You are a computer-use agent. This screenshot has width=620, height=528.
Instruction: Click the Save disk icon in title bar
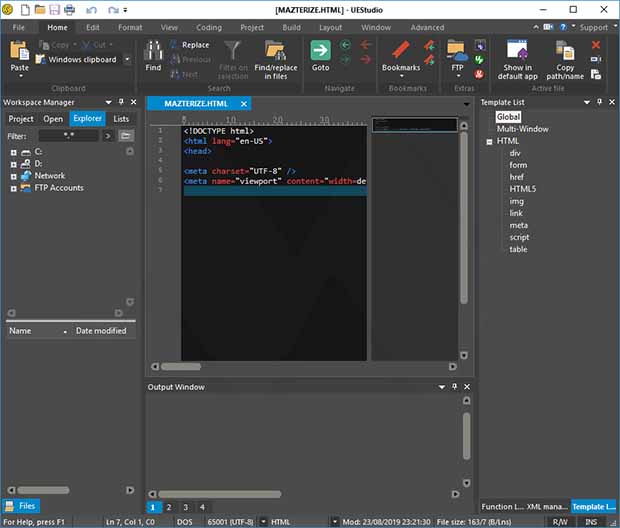[x=55, y=9]
